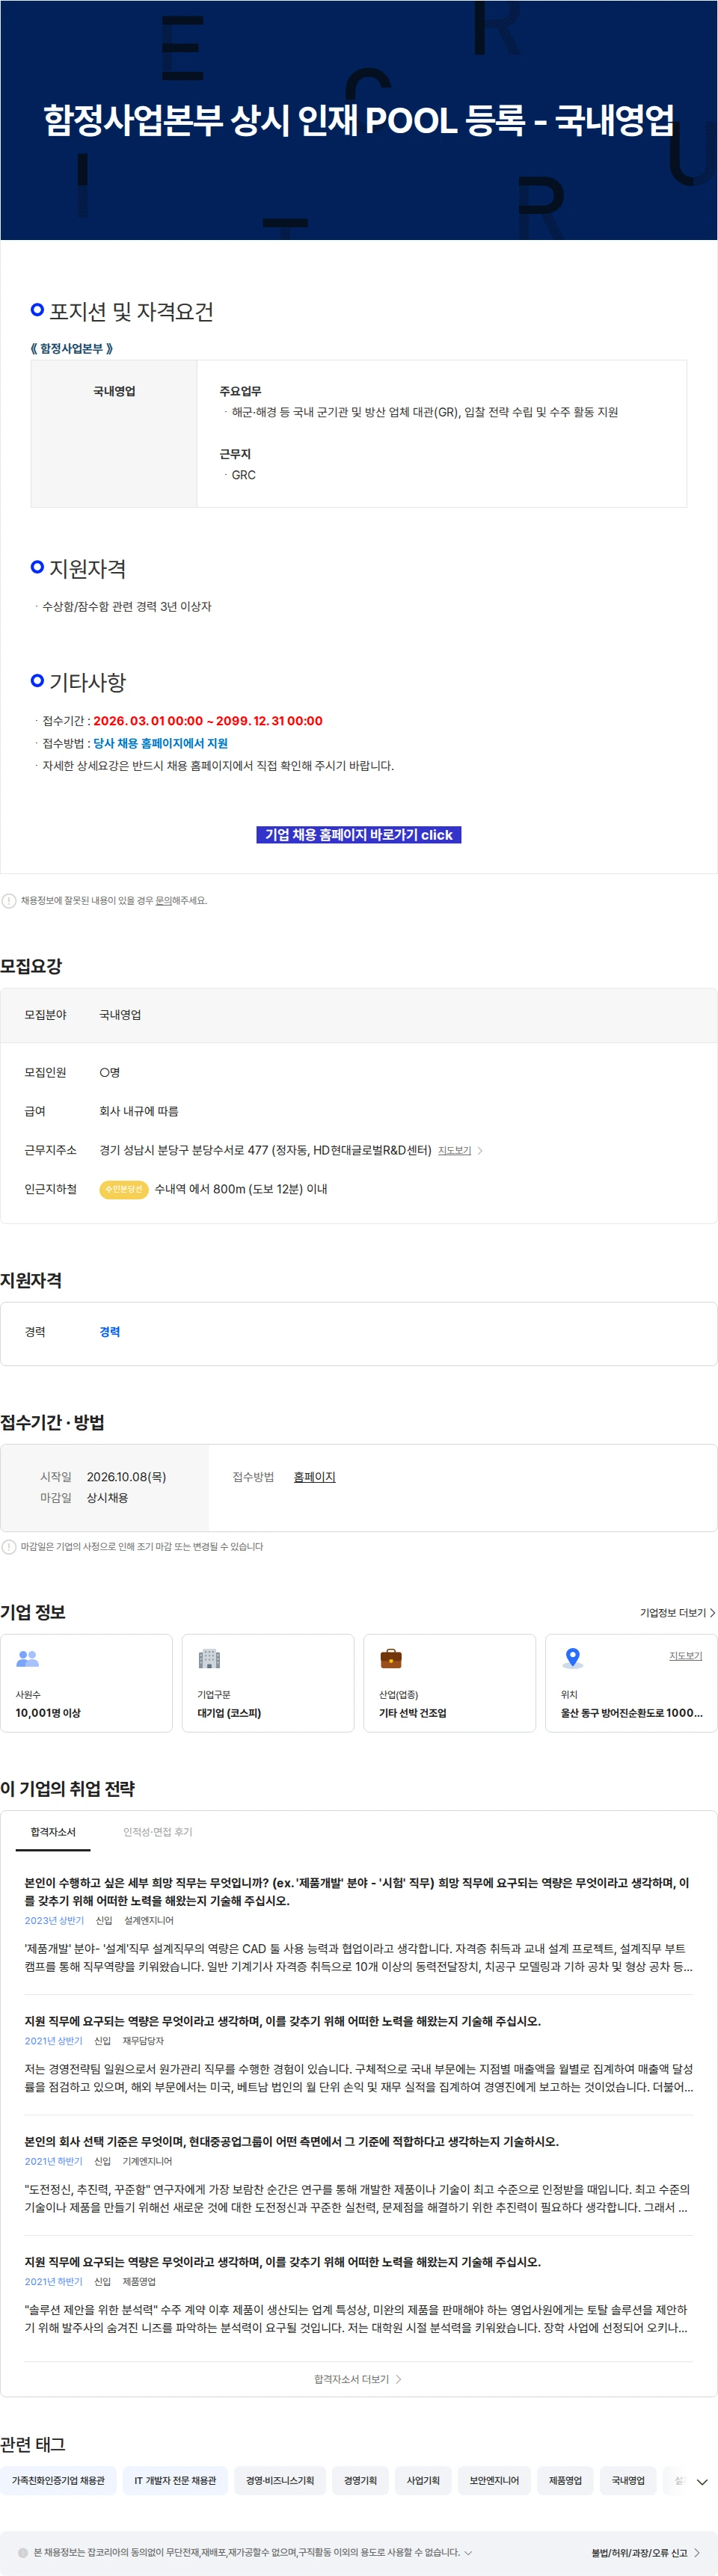Click the 대기업 (코스피) company type value
718x2576 pixels.
pyautogui.click(x=229, y=1712)
